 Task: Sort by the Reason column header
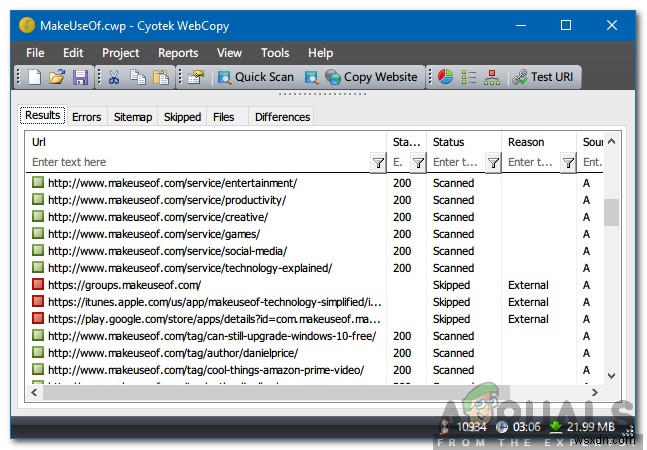pyautogui.click(x=539, y=142)
